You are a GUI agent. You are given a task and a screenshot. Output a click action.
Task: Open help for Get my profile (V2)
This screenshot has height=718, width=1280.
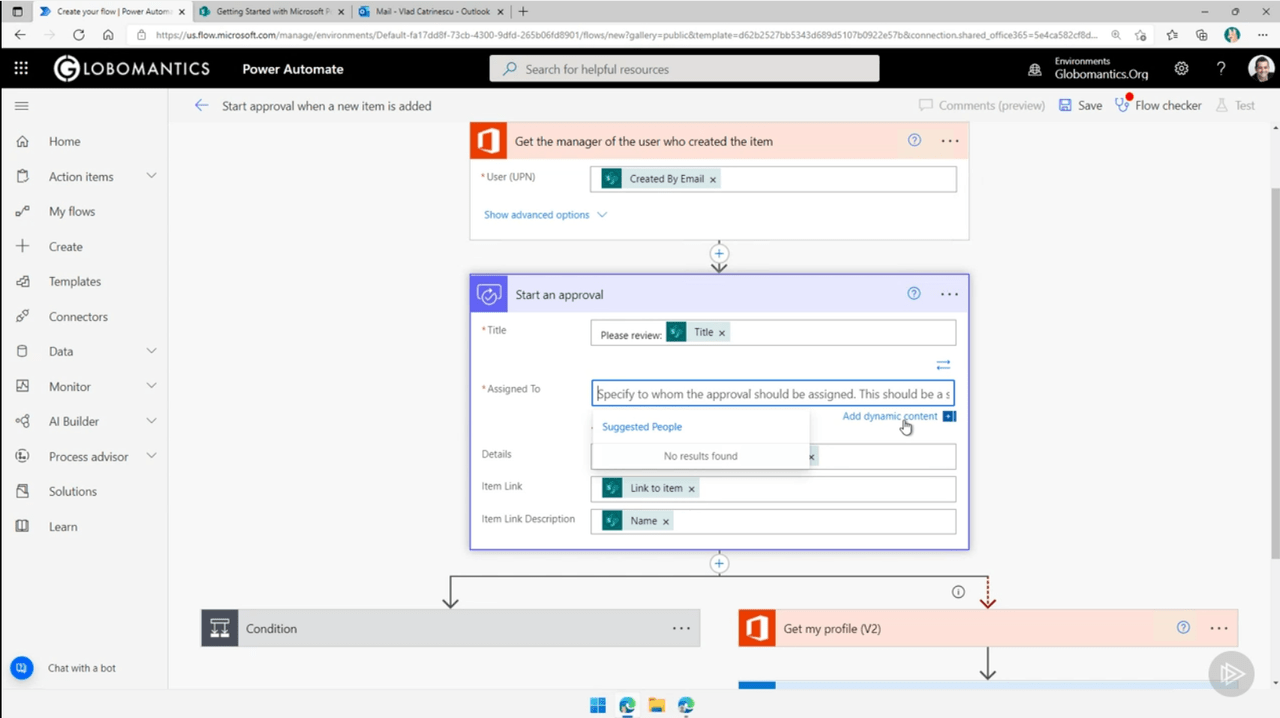[1183, 628]
